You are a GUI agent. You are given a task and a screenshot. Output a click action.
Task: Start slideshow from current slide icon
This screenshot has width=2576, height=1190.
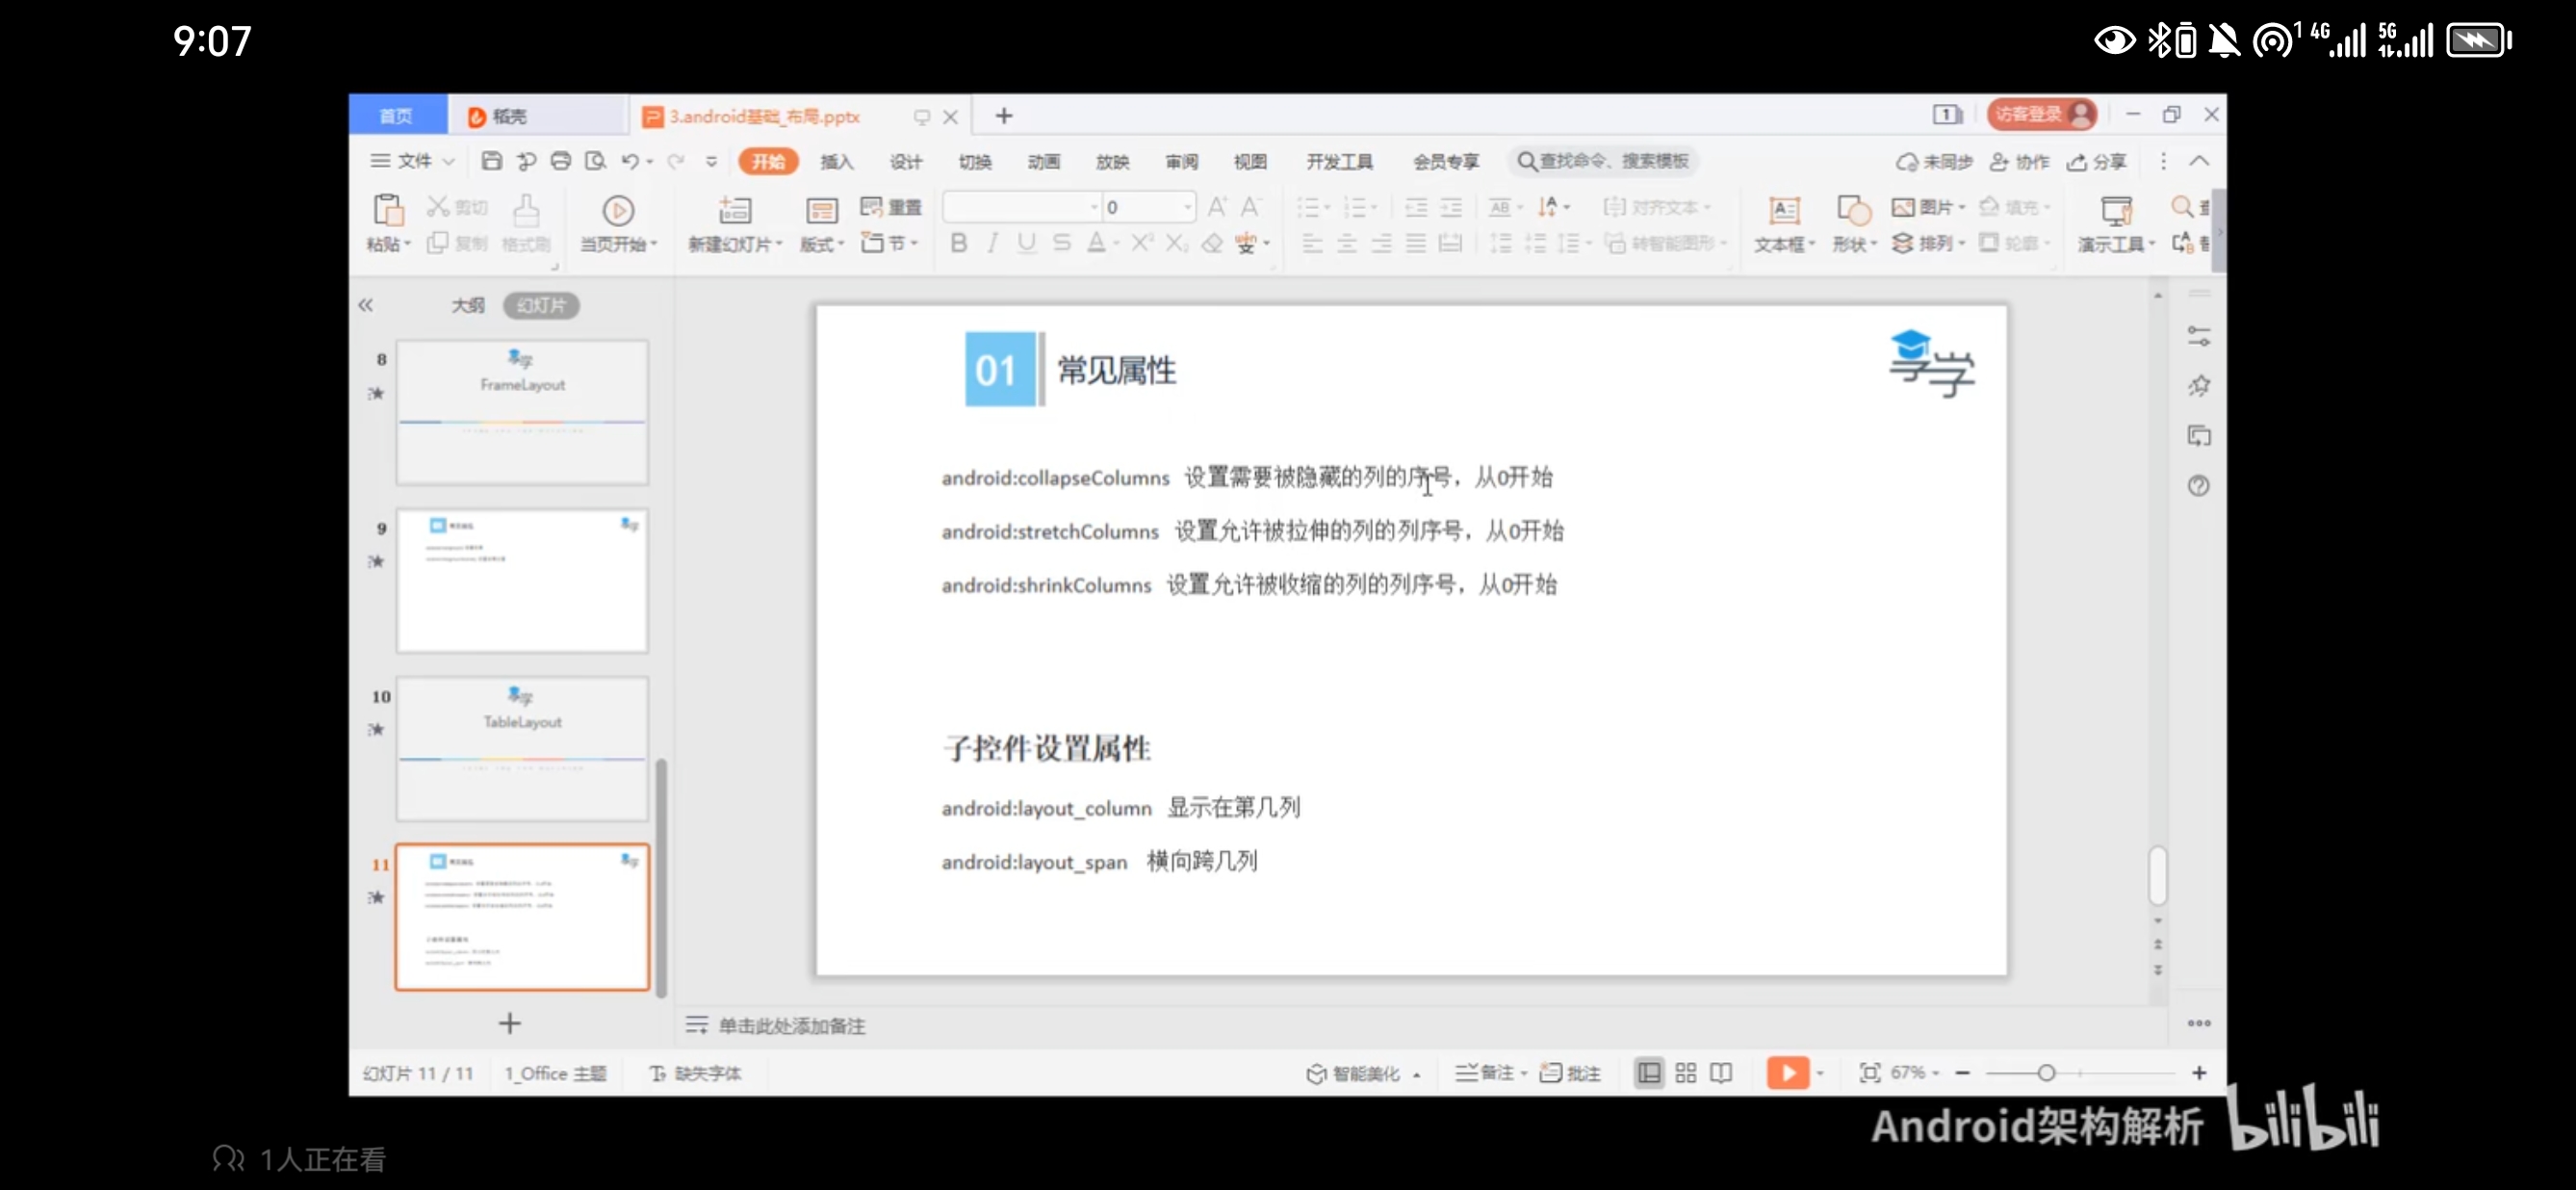tap(617, 211)
